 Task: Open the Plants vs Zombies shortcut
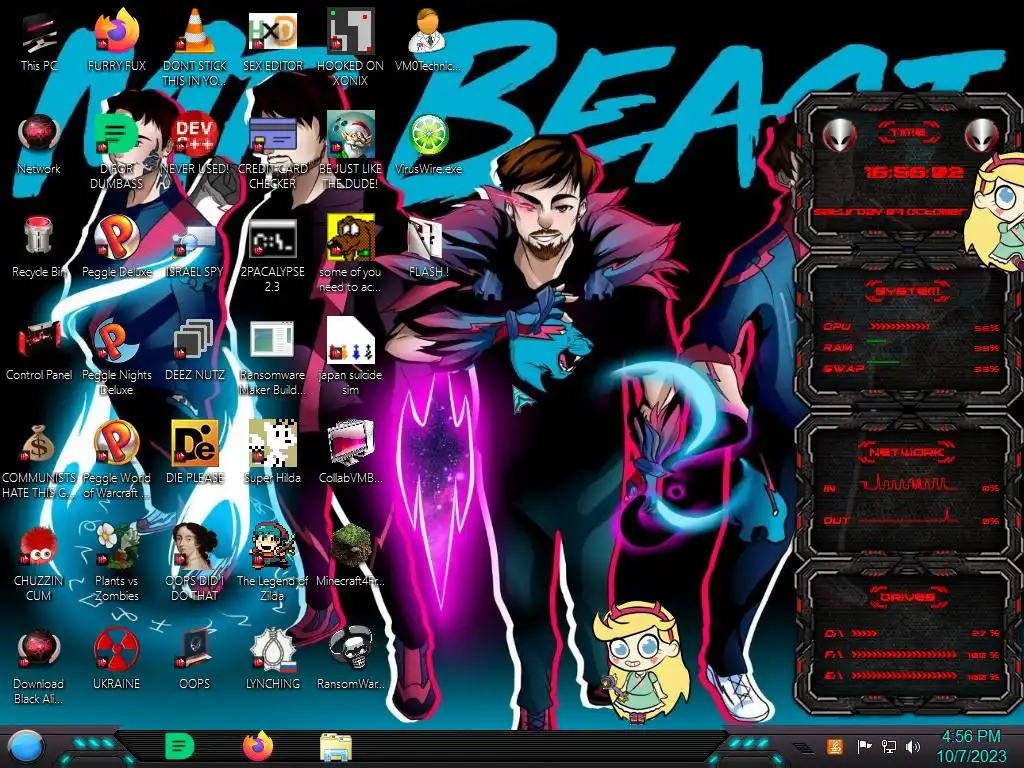[116, 546]
